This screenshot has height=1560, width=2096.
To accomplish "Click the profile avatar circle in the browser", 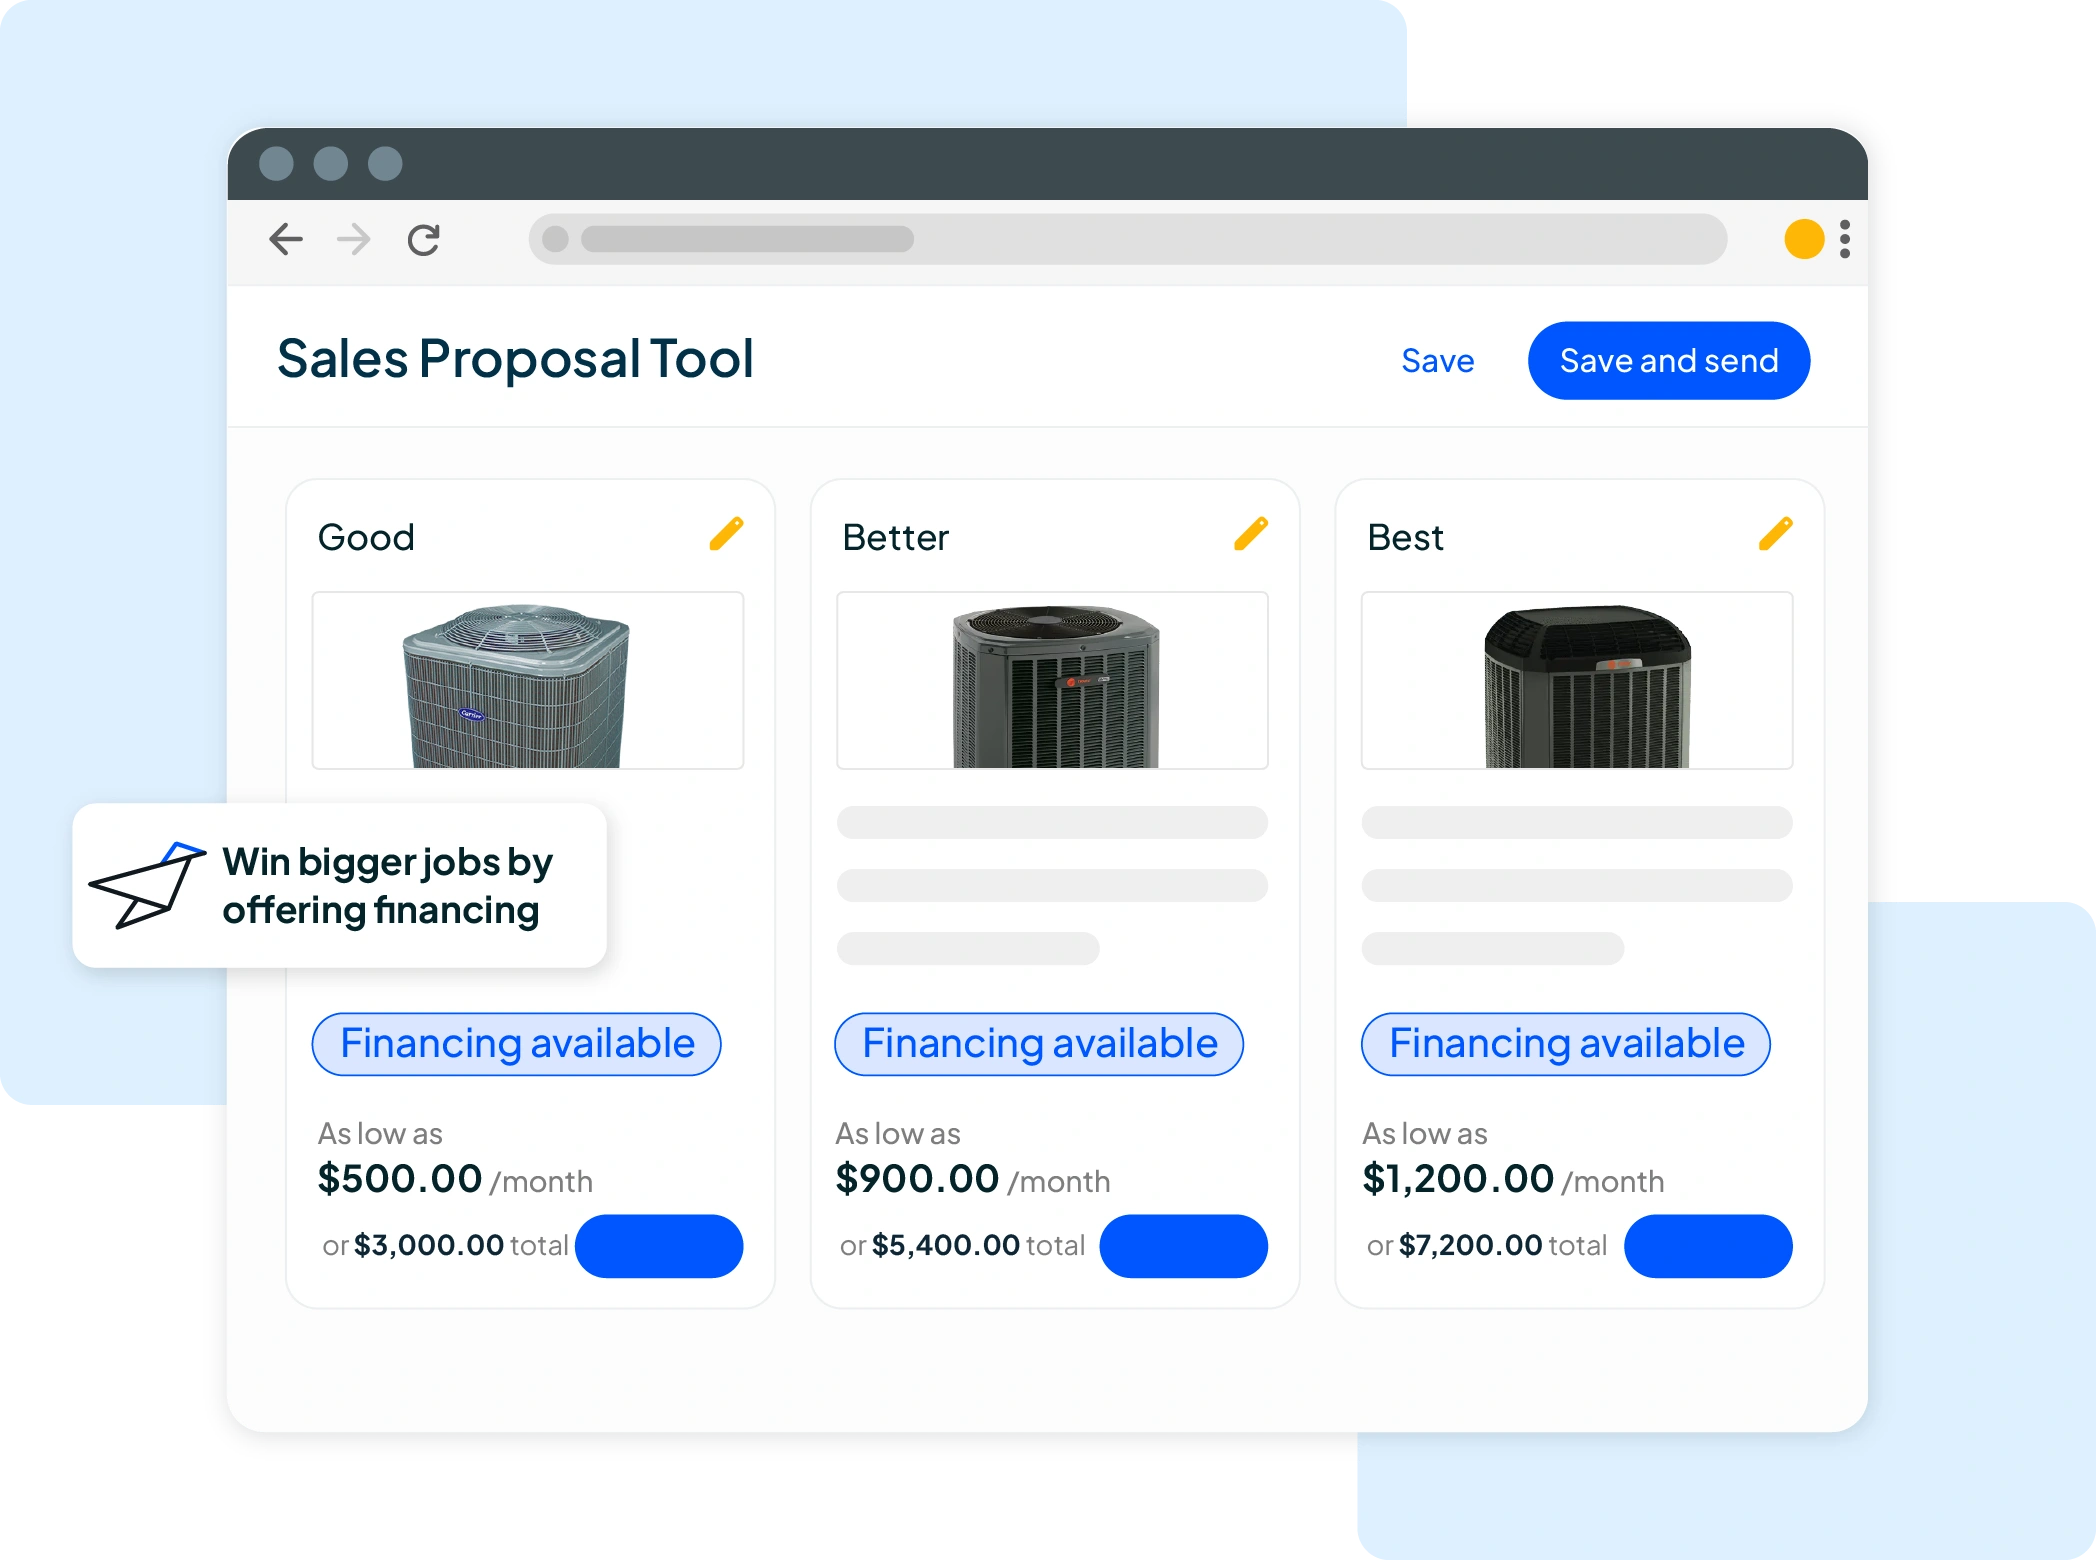I will coord(1804,240).
